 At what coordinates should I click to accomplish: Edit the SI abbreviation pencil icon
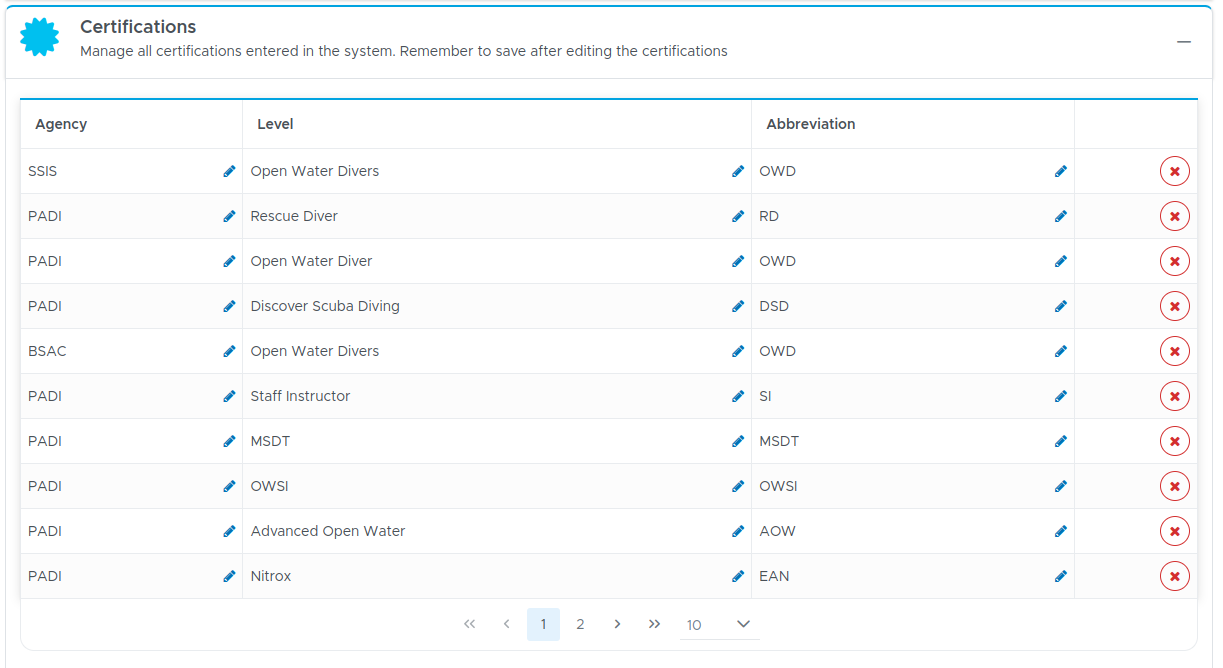[x=1061, y=396]
